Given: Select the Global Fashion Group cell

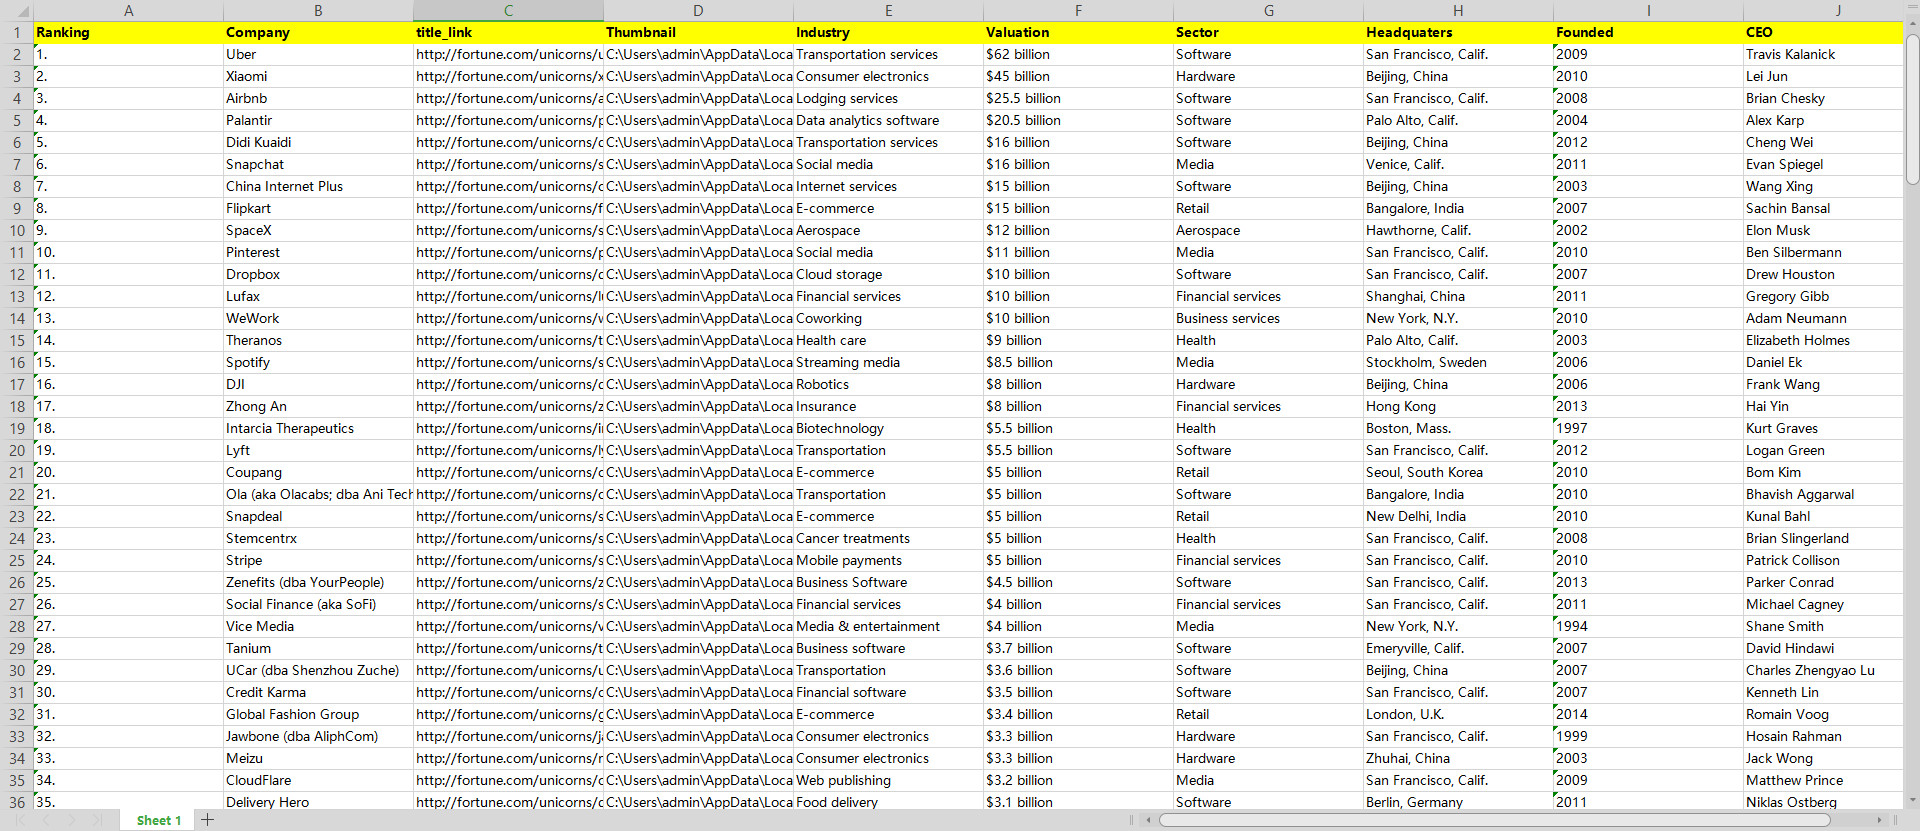Looking at the screenshot, I should coord(318,714).
